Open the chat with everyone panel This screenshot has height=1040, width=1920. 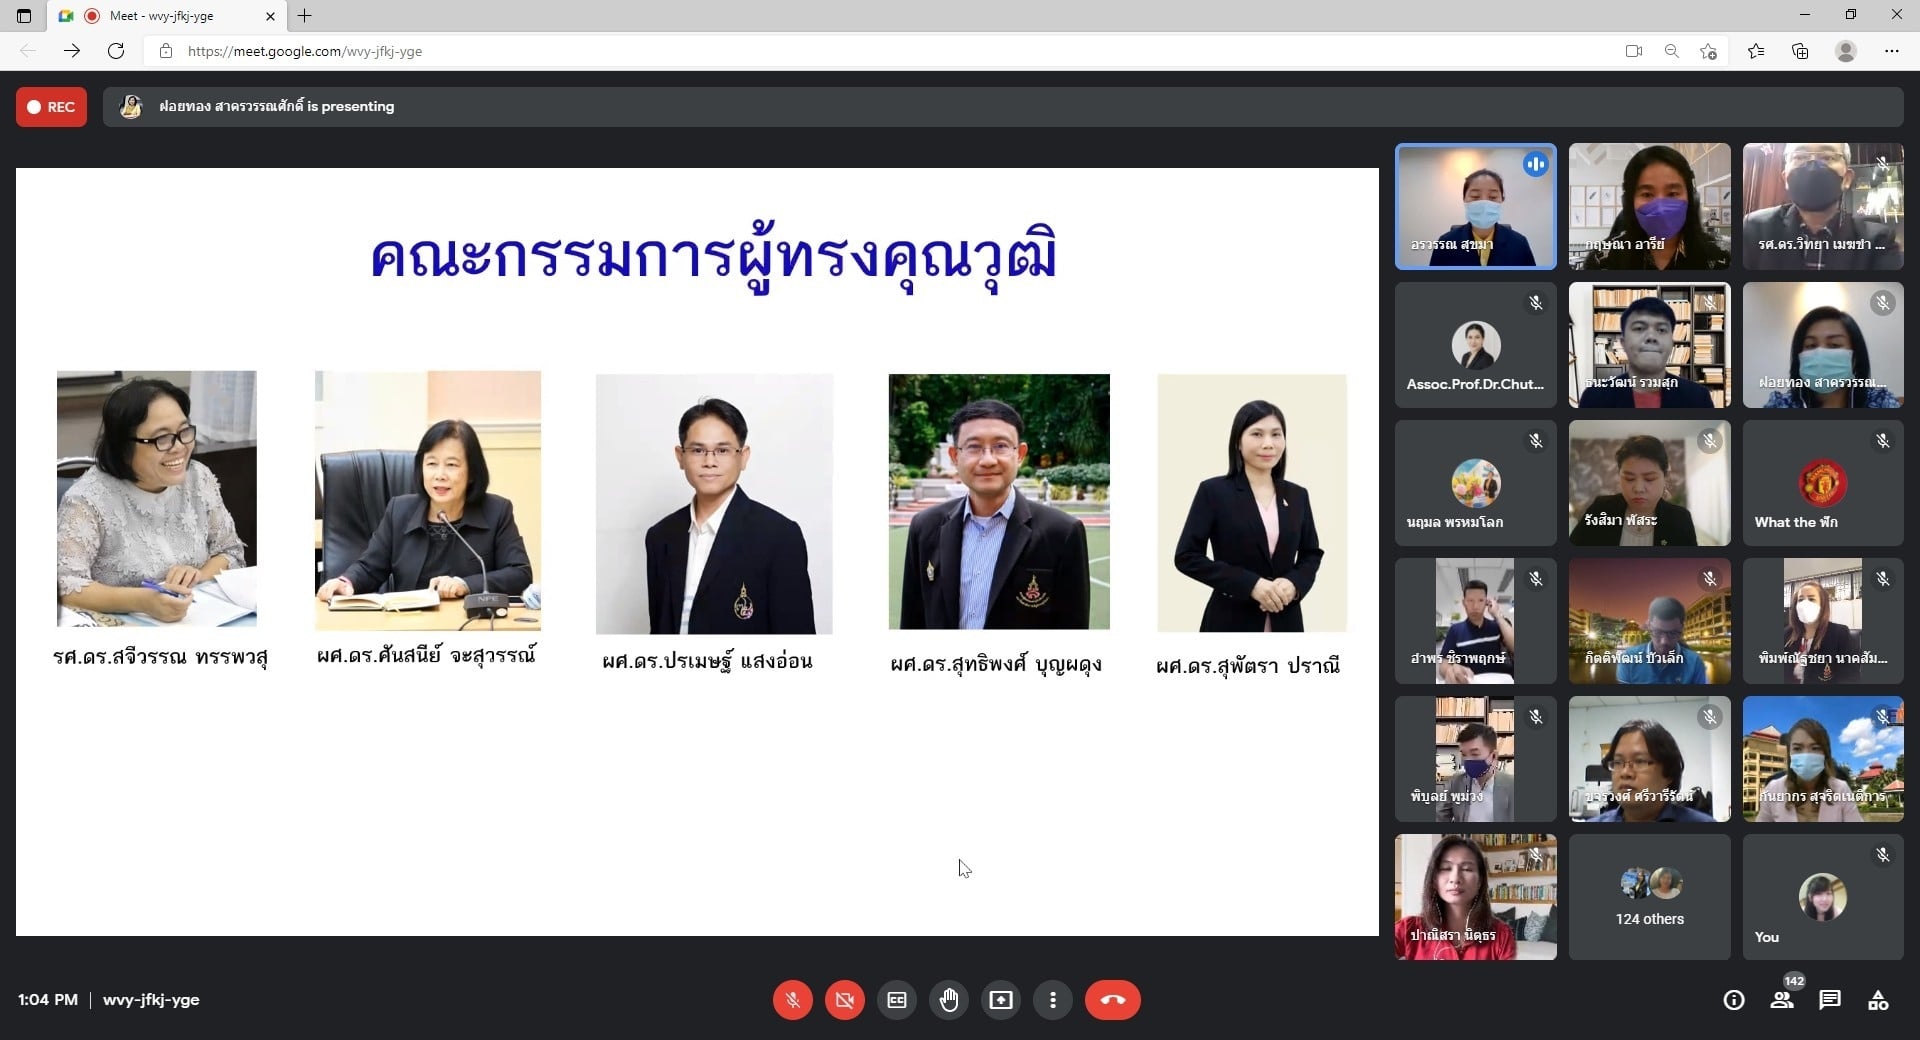(1830, 1000)
